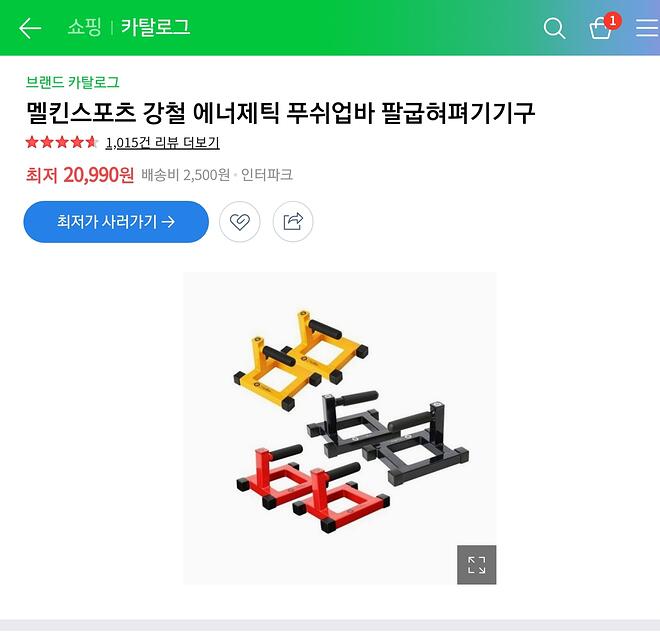Go back using the left arrow icon
Screen dimensions: 660x638
click(x=30, y=28)
